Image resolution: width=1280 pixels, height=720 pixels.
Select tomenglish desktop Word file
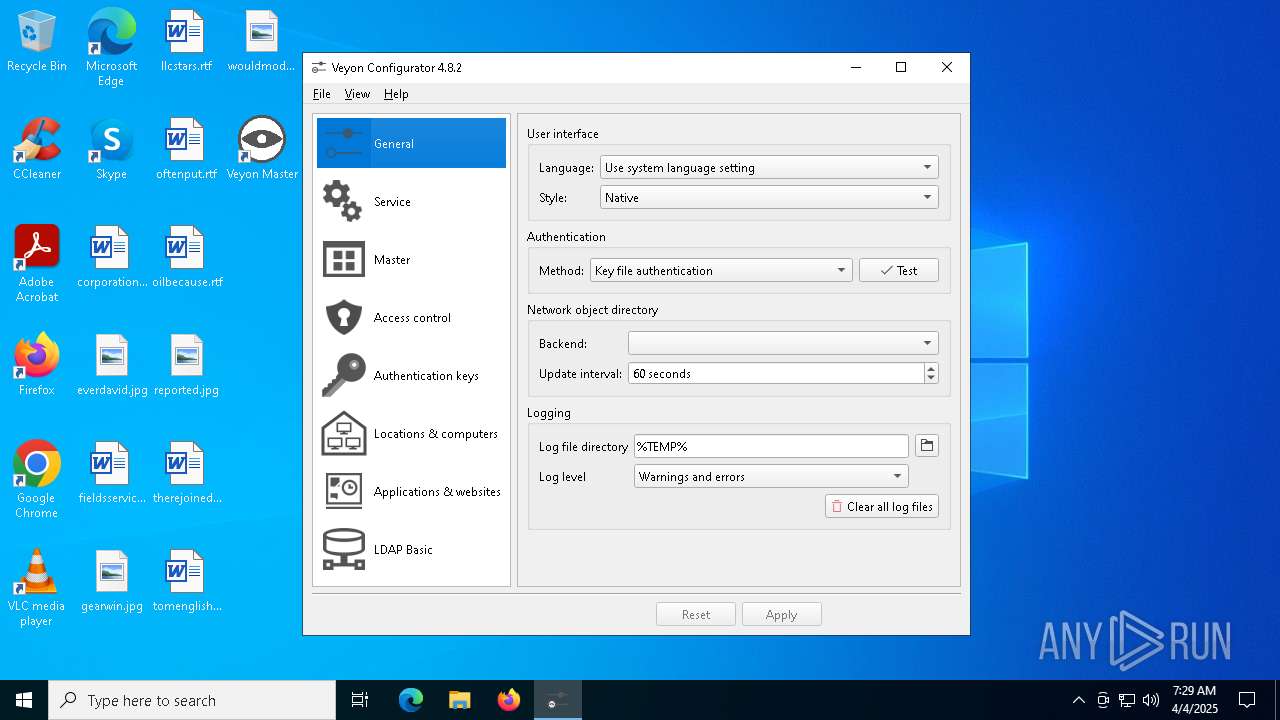[x=186, y=581]
